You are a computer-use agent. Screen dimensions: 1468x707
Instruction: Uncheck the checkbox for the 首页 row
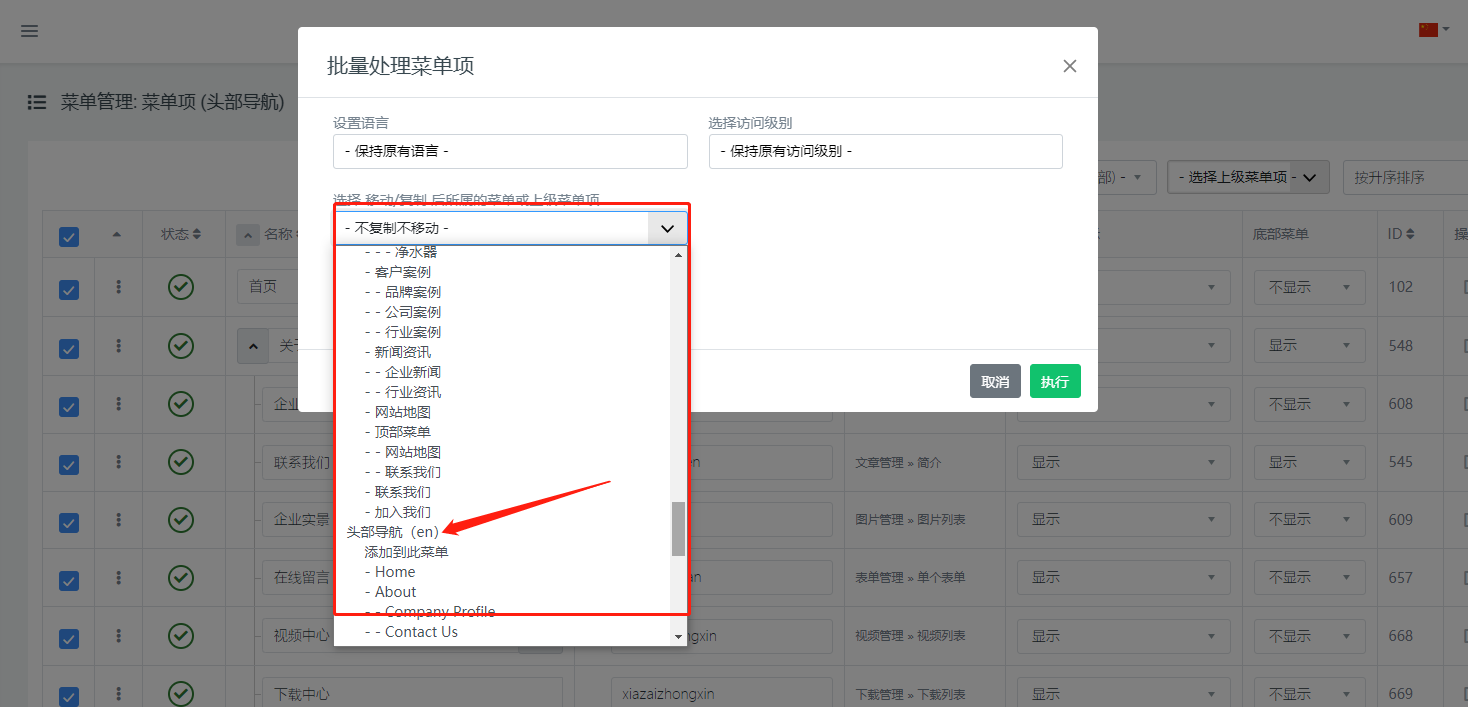(x=69, y=289)
